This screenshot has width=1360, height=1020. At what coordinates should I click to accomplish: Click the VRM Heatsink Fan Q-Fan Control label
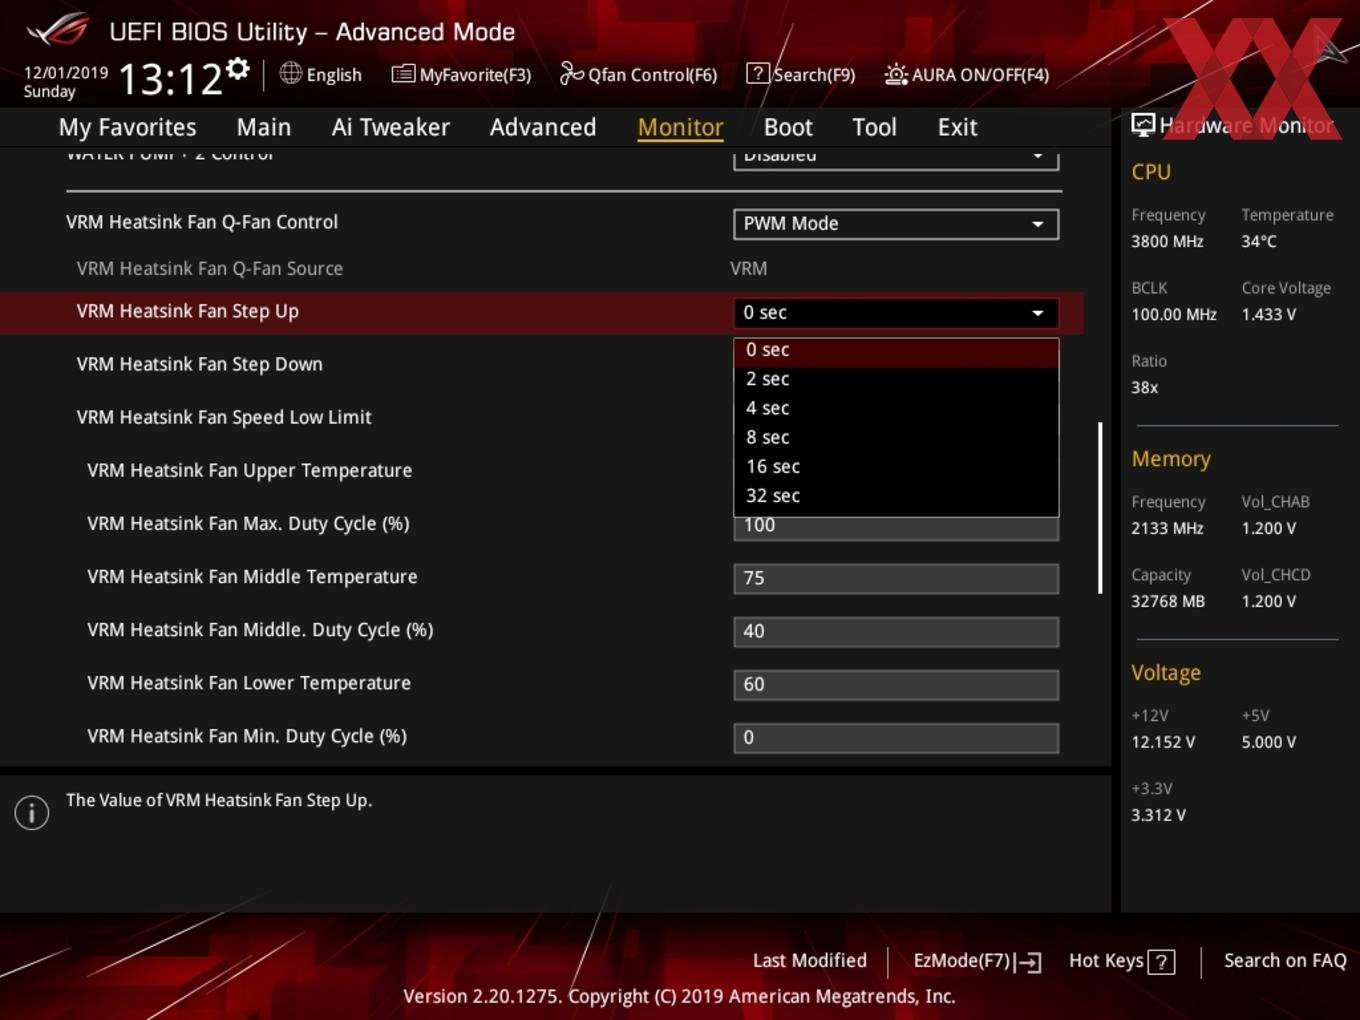(x=202, y=222)
